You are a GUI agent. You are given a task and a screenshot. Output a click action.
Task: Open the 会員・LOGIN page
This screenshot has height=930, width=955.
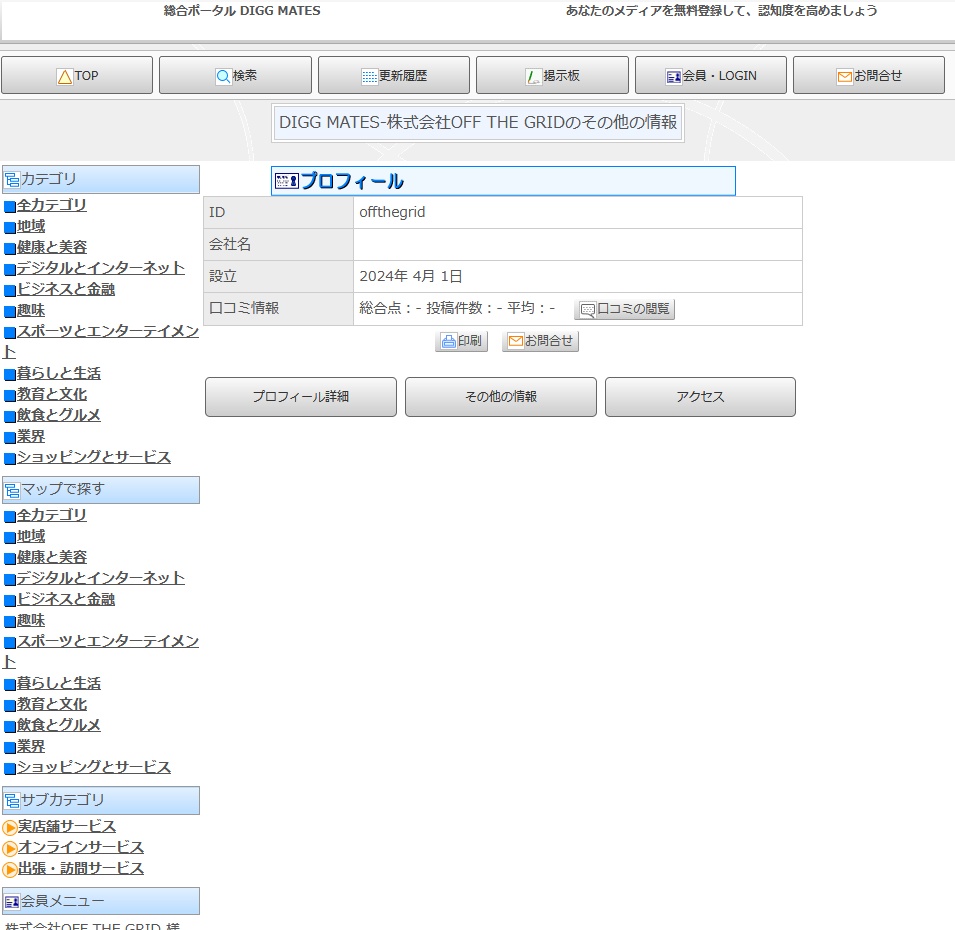[x=711, y=76]
